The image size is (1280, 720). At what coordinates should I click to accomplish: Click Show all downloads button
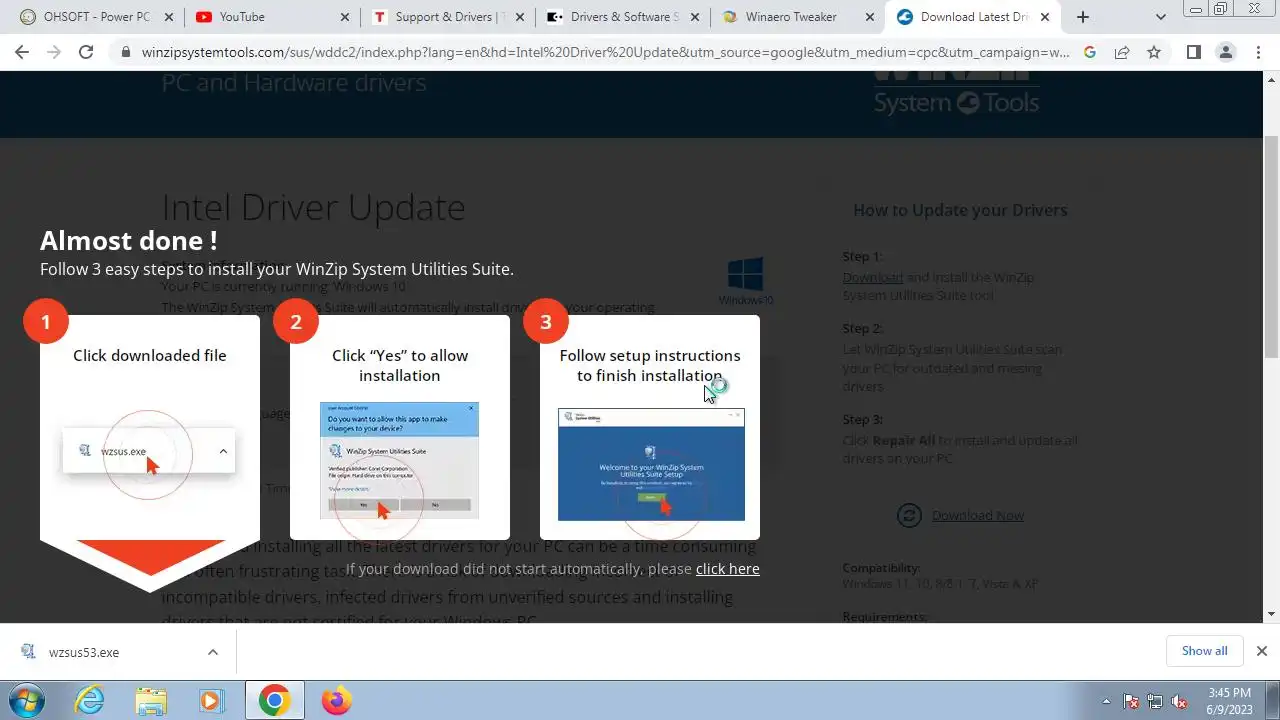1204,651
